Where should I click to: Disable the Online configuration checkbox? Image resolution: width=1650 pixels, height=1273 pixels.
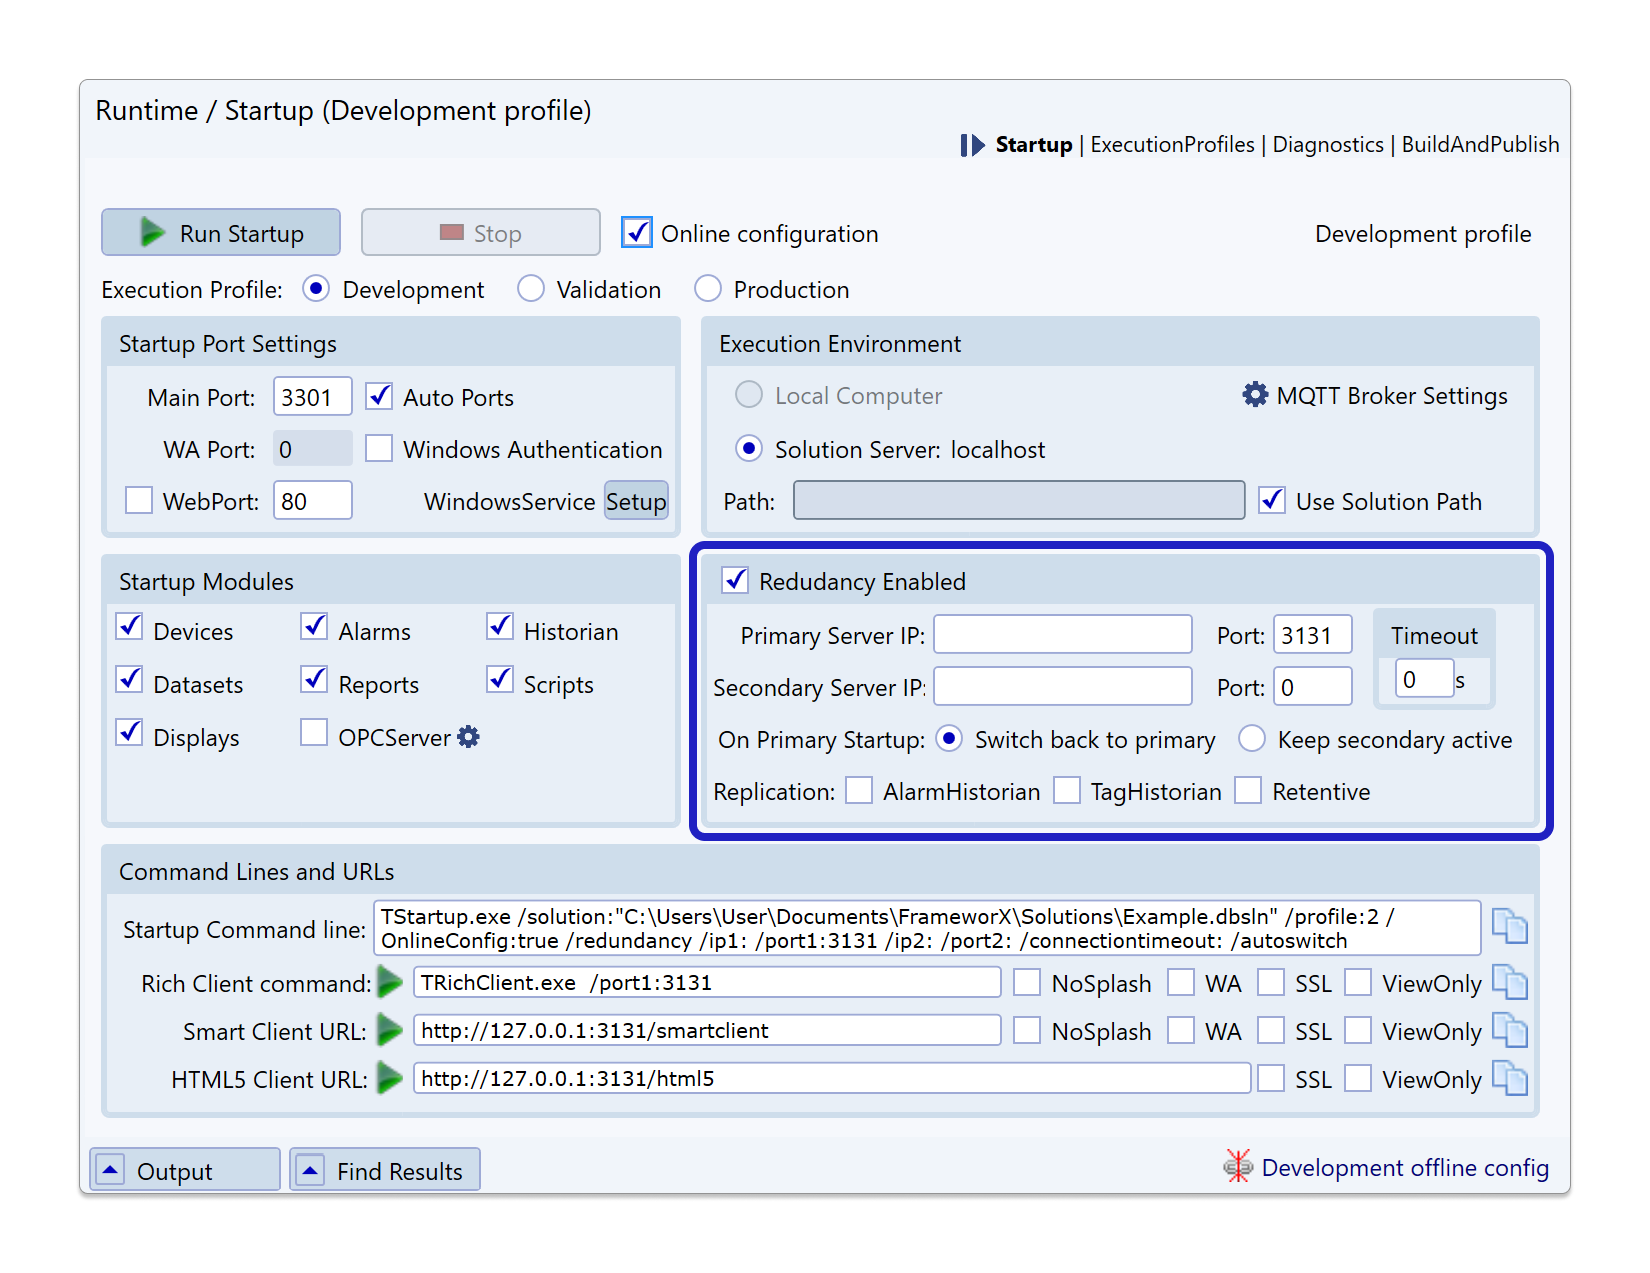637,233
